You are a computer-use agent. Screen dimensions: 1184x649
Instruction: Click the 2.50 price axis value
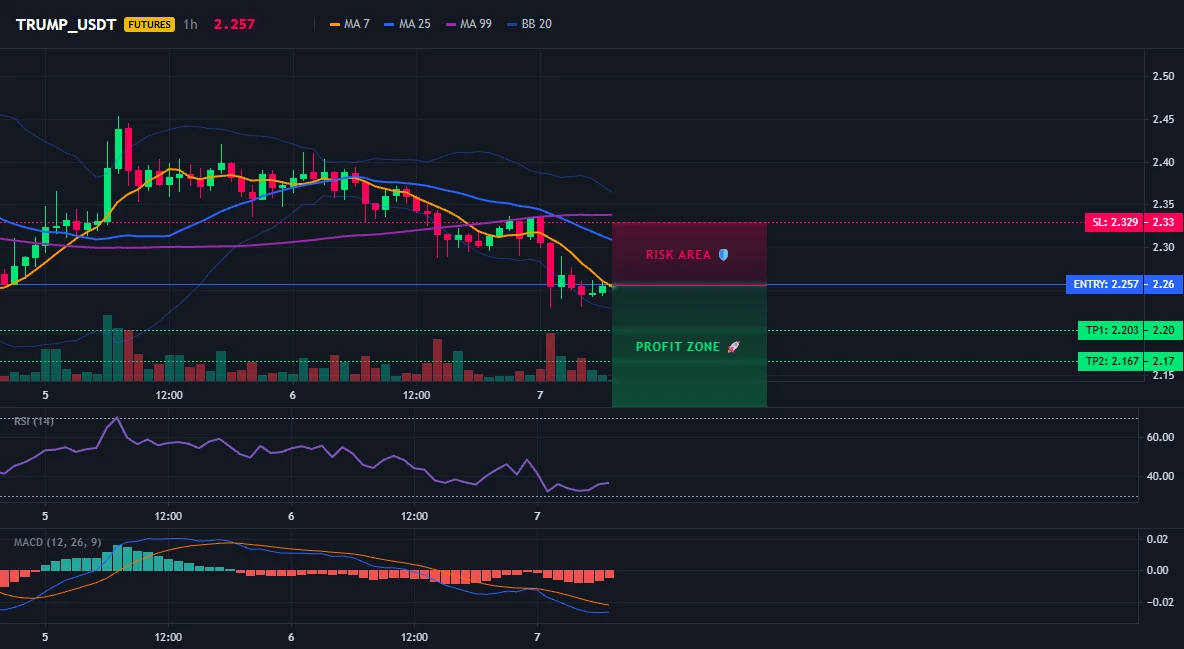tap(1164, 76)
